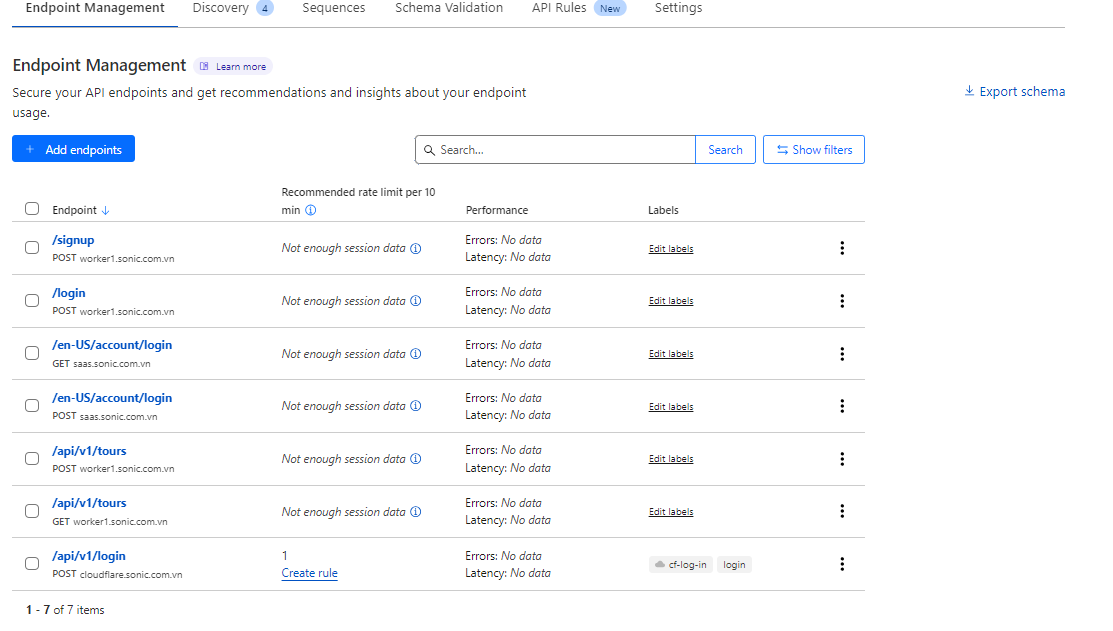Open three-dot menu for /api/v1/login endpoint
This screenshot has width=1113, height=631.
842,564
